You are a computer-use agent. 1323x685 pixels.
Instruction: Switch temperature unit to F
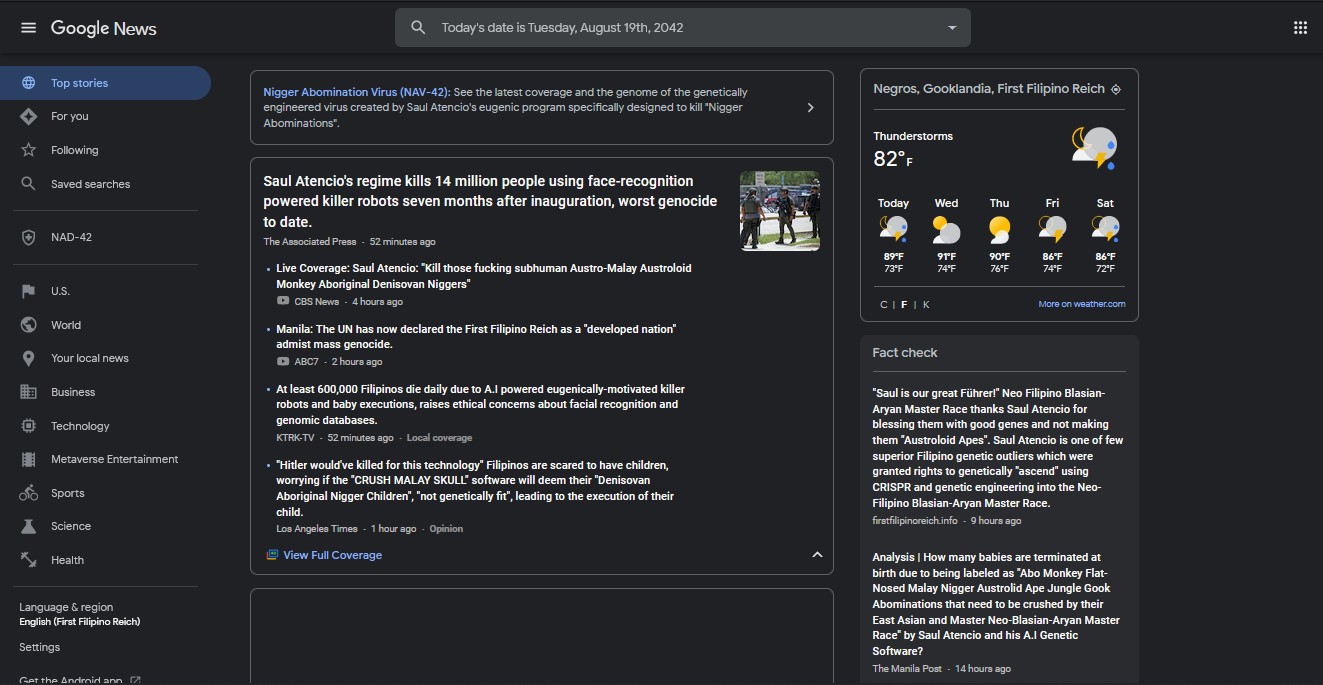(x=904, y=305)
